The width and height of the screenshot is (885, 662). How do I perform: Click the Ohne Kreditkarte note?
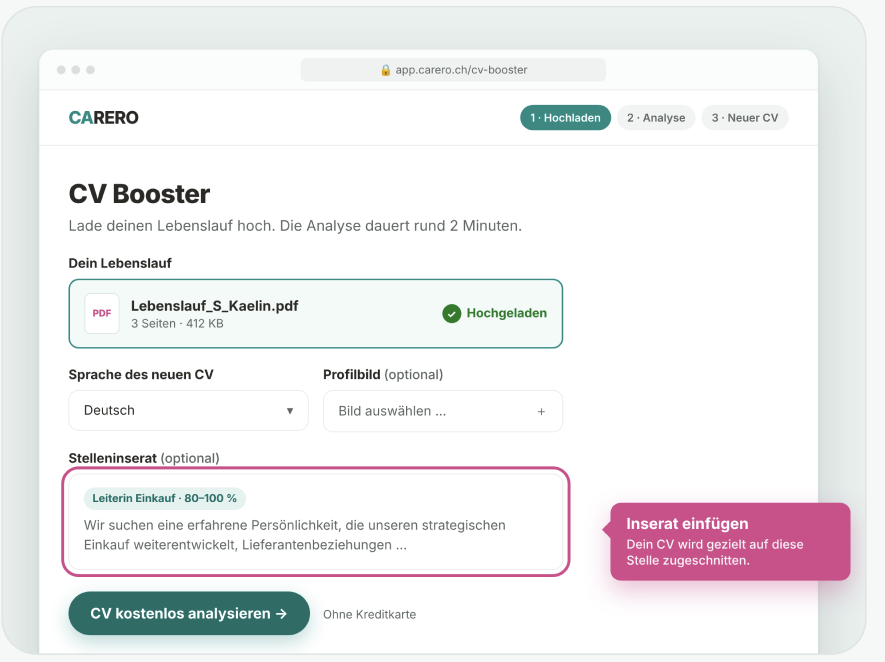[370, 615]
